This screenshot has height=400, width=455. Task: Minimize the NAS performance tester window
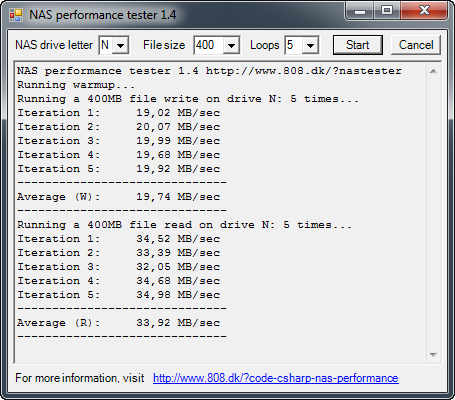click(x=360, y=11)
